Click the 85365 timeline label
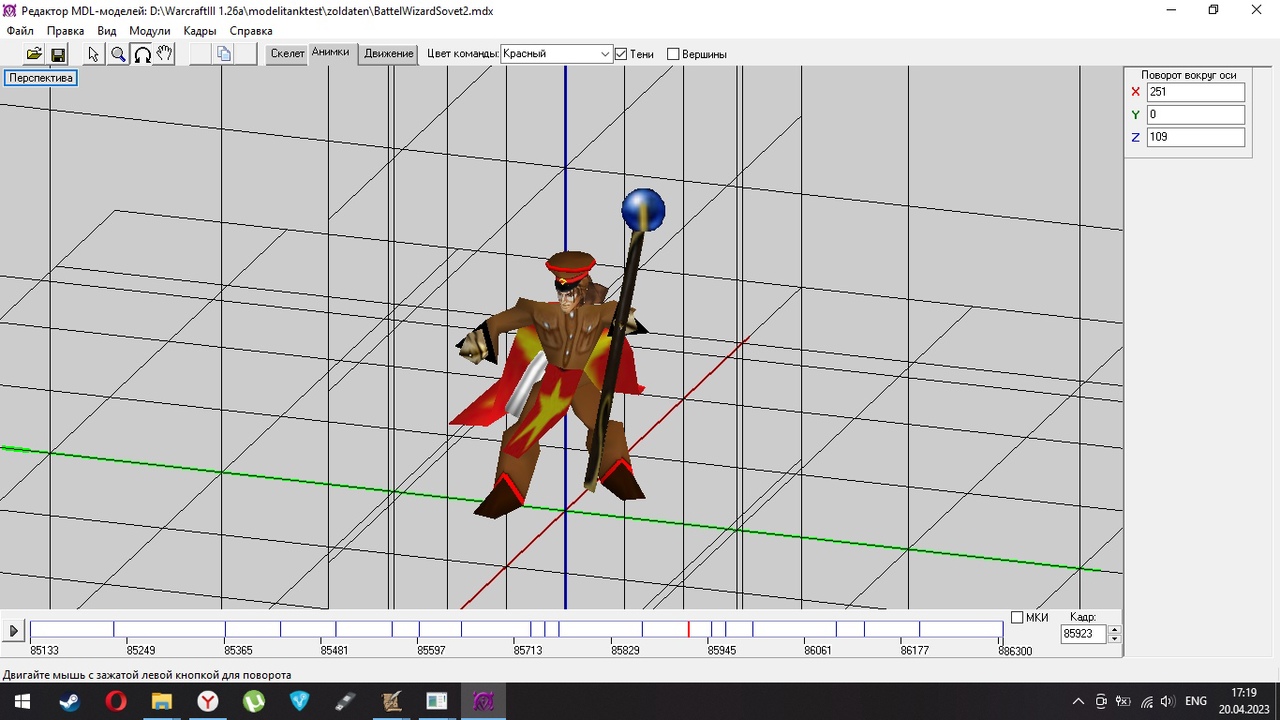This screenshot has height=720, width=1280. (x=238, y=651)
